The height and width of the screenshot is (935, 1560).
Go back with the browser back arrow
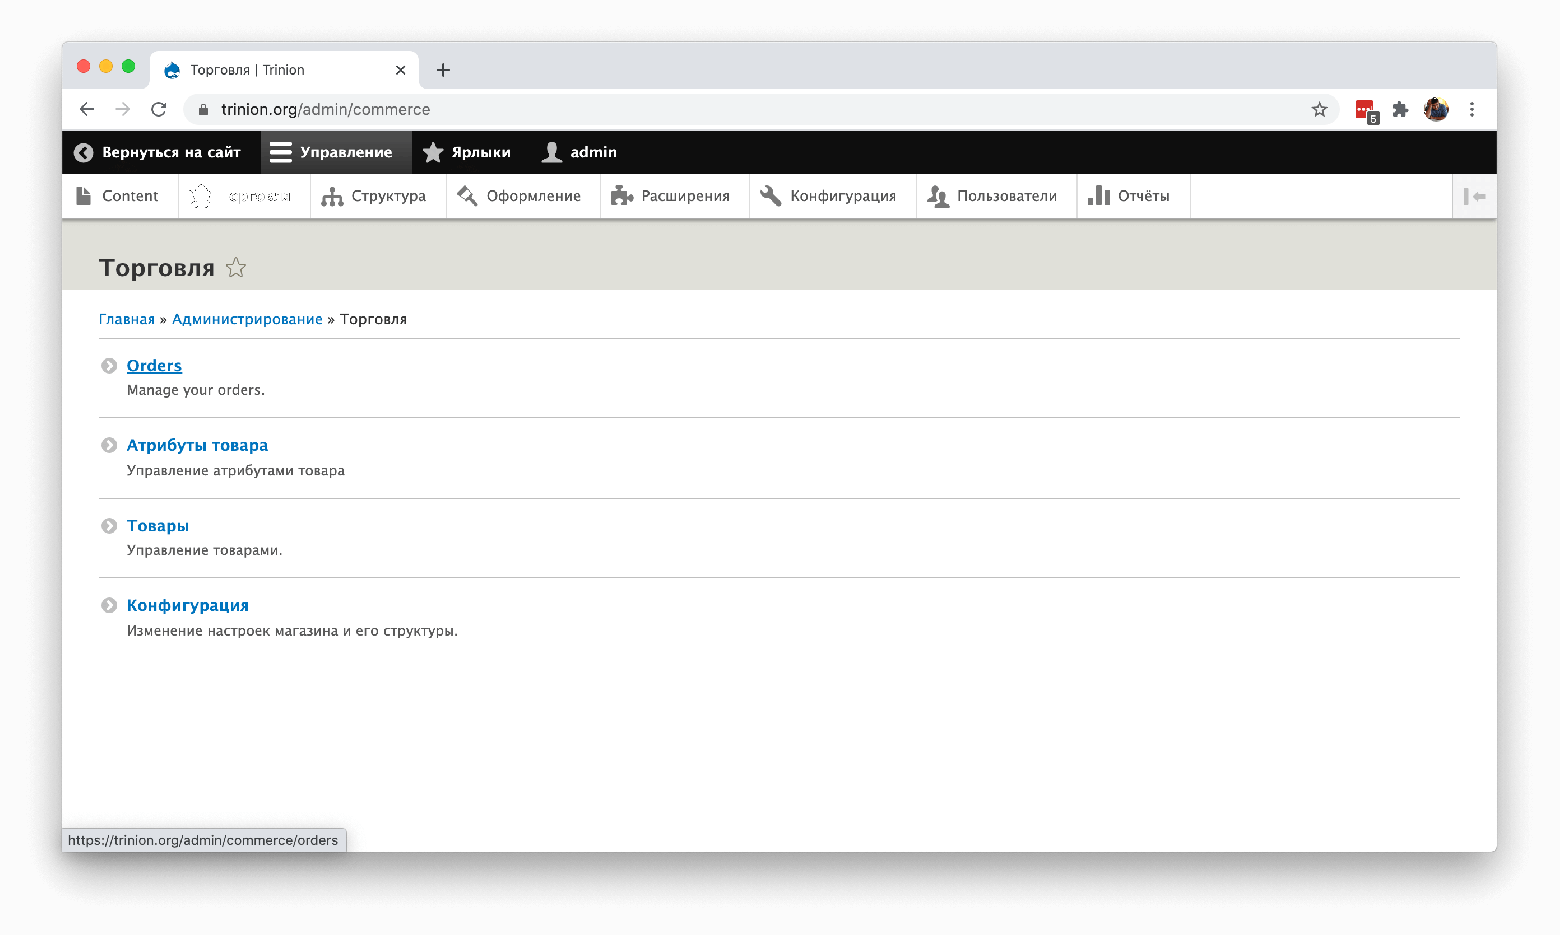click(x=87, y=109)
